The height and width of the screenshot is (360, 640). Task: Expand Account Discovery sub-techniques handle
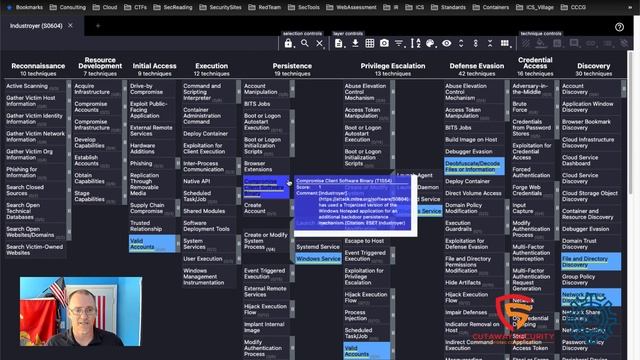(x=623, y=89)
